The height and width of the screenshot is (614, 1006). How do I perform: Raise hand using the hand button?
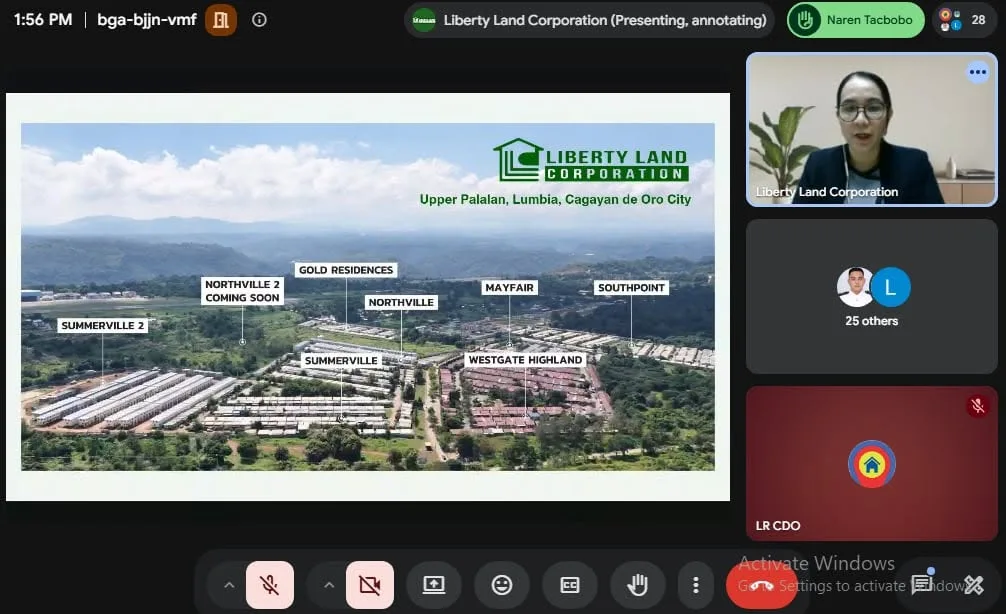point(637,584)
